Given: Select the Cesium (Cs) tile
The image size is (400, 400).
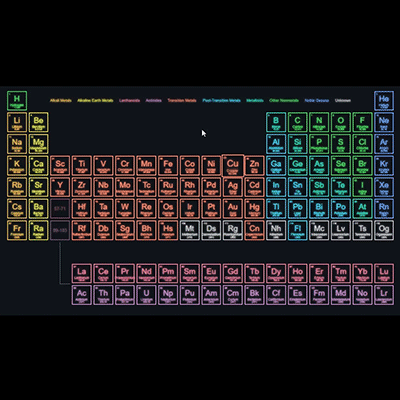Looking at the screenshot, I should 17,209.
